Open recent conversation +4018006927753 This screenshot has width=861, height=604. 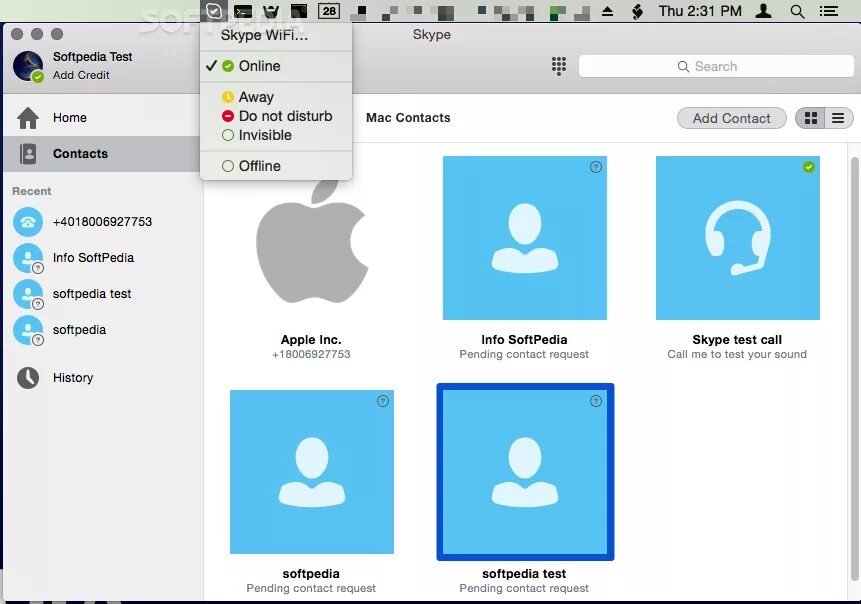(103, 222)
